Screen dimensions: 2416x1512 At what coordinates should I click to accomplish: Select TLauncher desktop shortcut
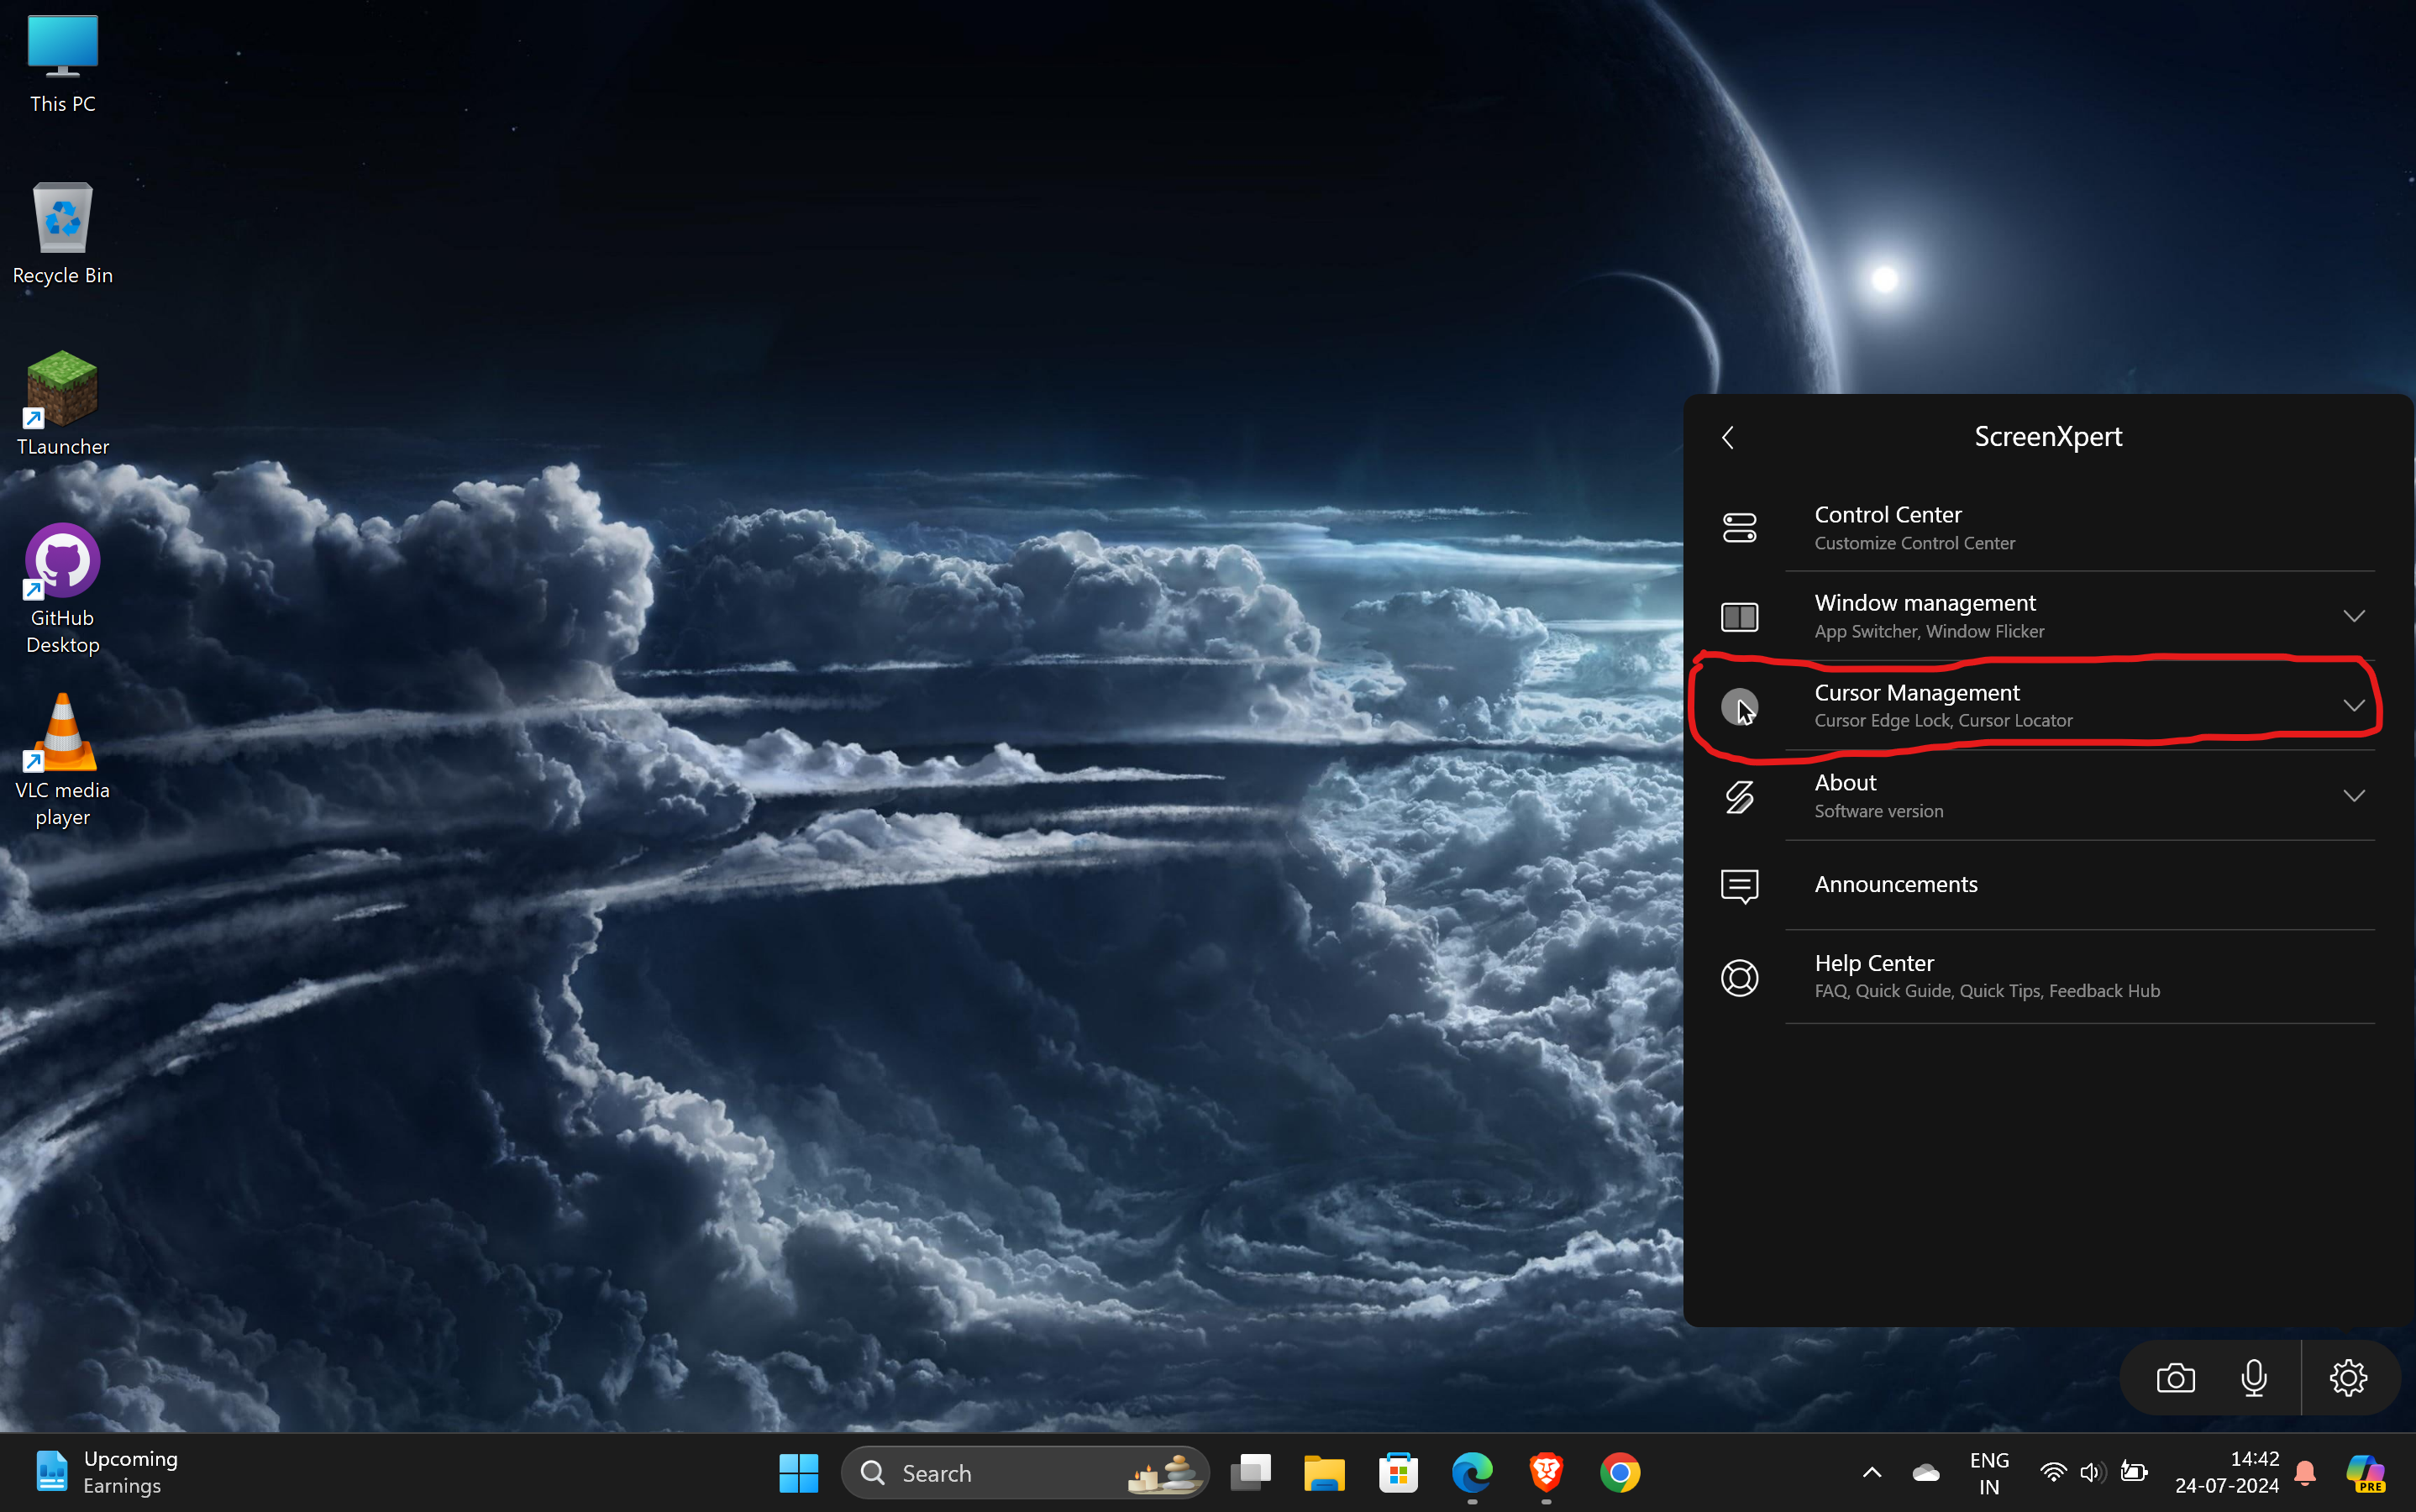pyautogui.click(x=62, y=404)
